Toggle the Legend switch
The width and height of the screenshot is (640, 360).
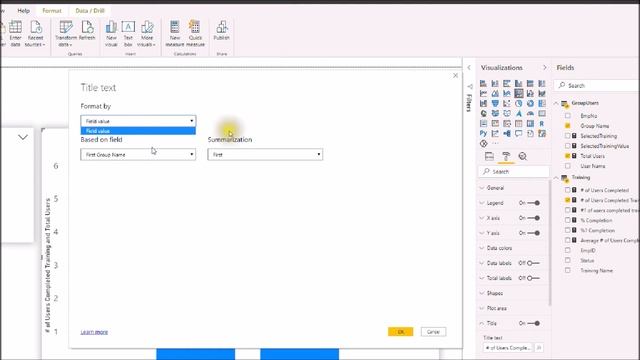click(x=533, y=203)
